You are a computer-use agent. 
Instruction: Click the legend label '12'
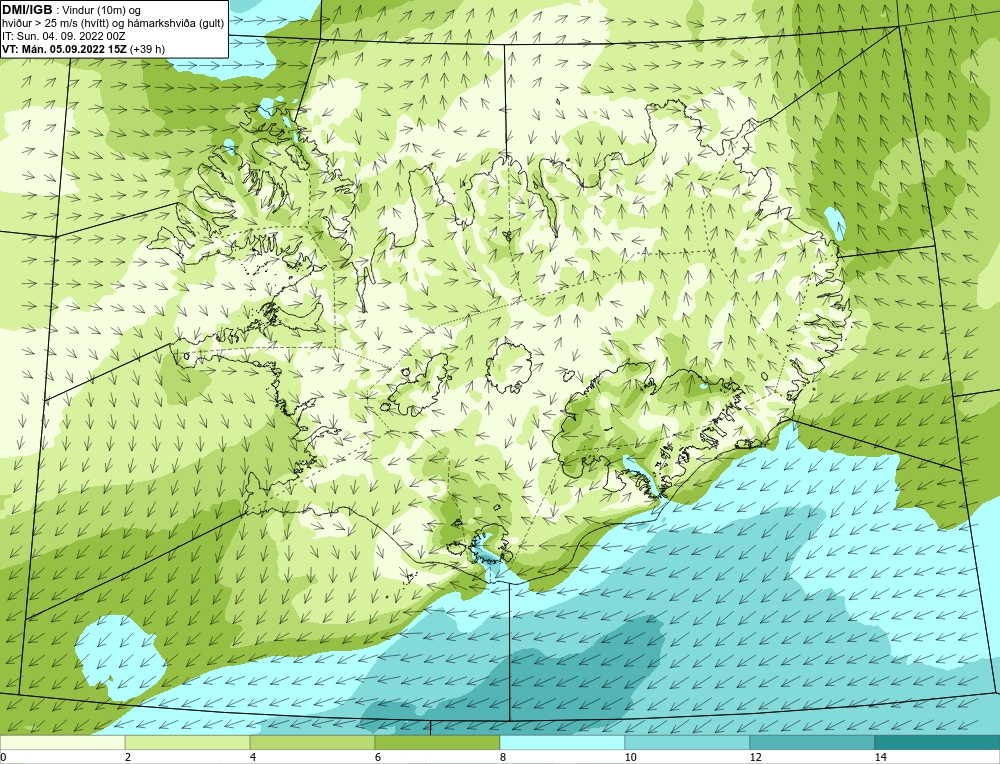[756, 757]
